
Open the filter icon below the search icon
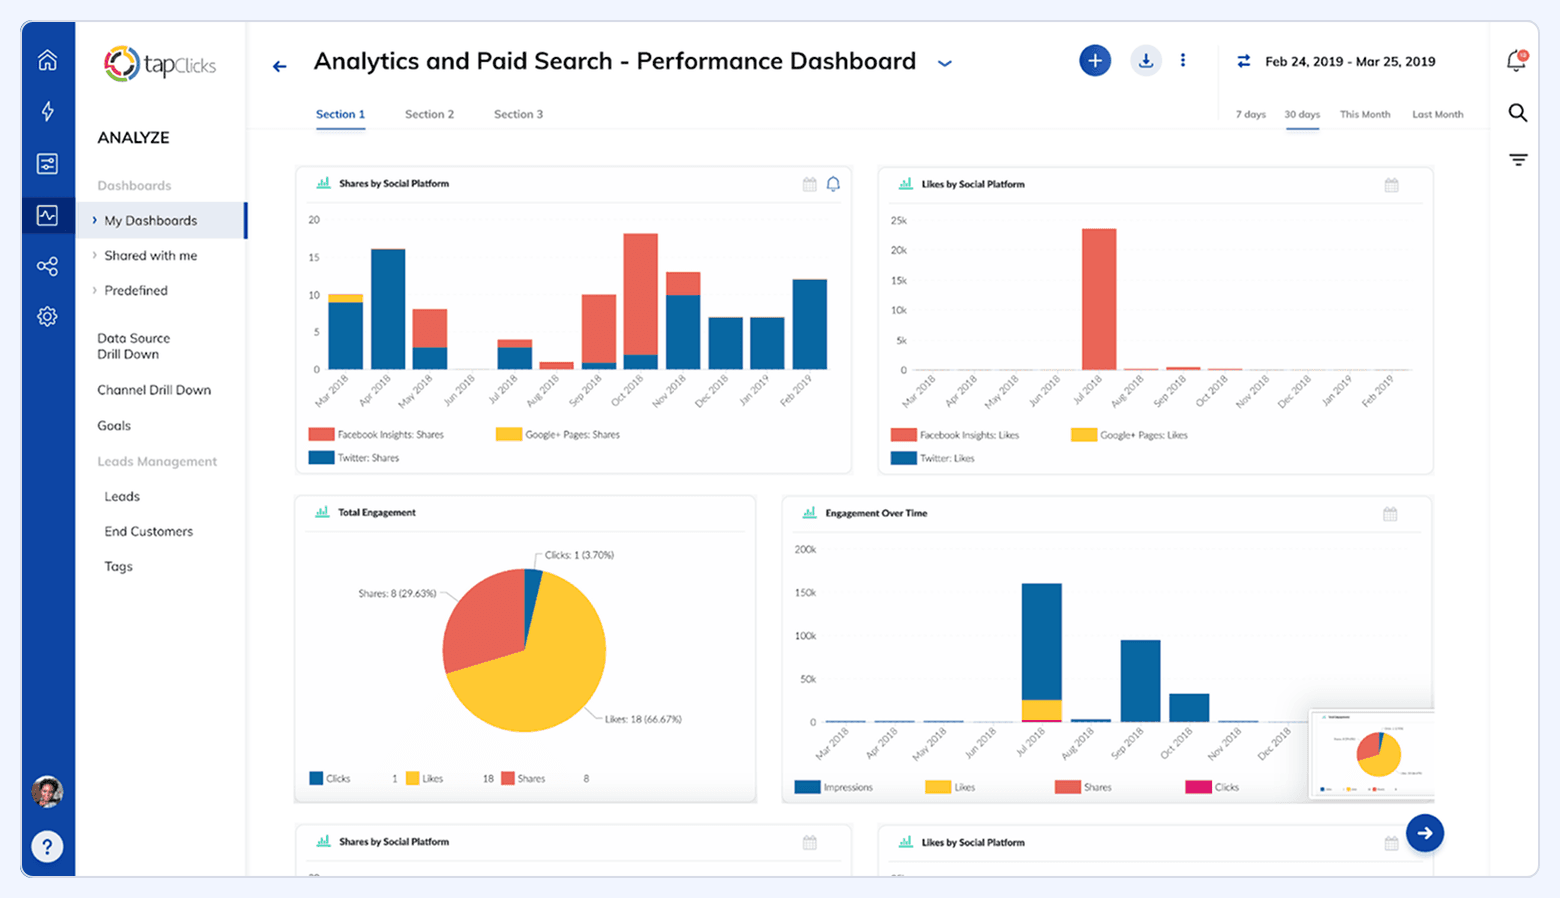pyautogui.click(x=1517, y=159)
